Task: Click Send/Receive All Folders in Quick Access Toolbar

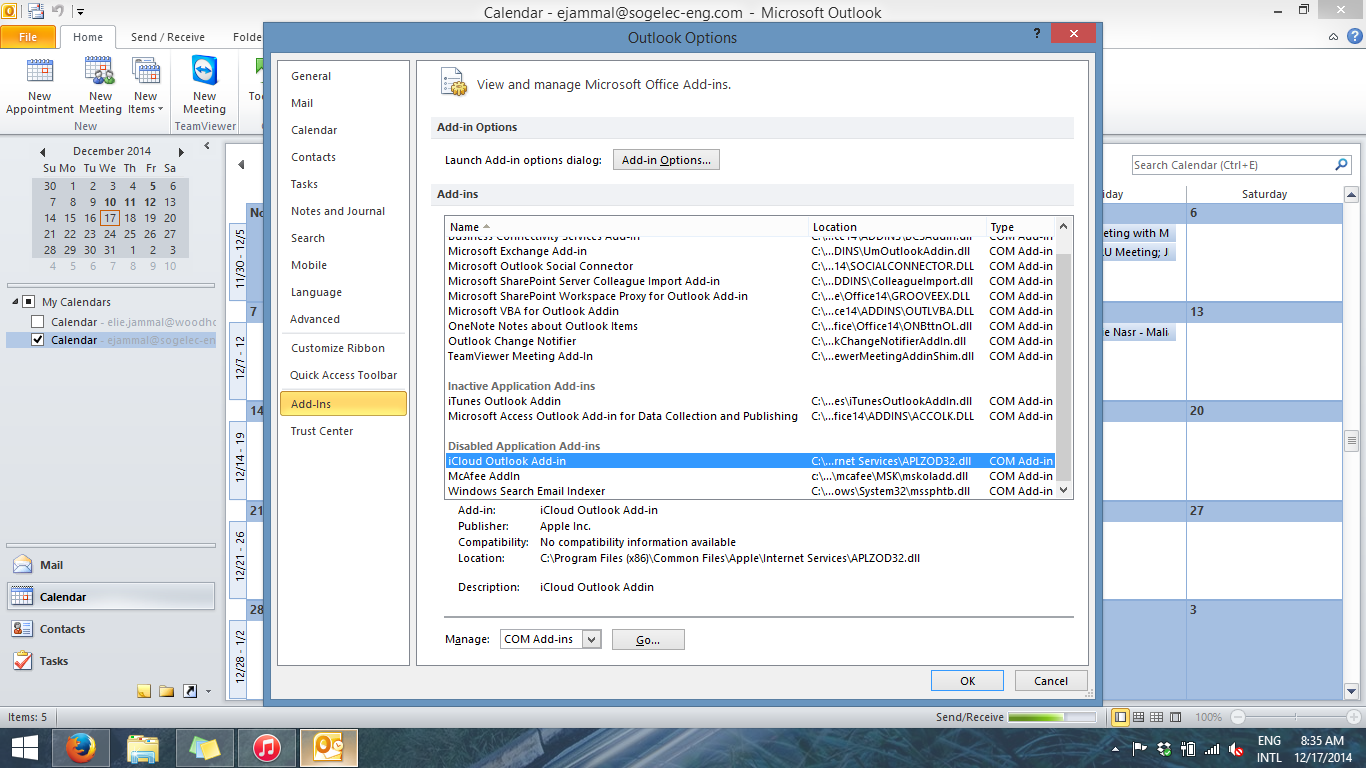Action: click(36, 13)
